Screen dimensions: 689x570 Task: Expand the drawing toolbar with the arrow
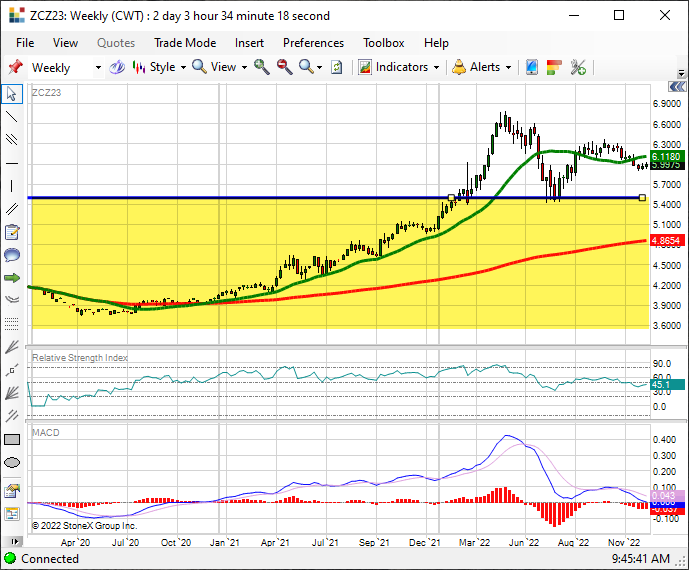point(15,541)
